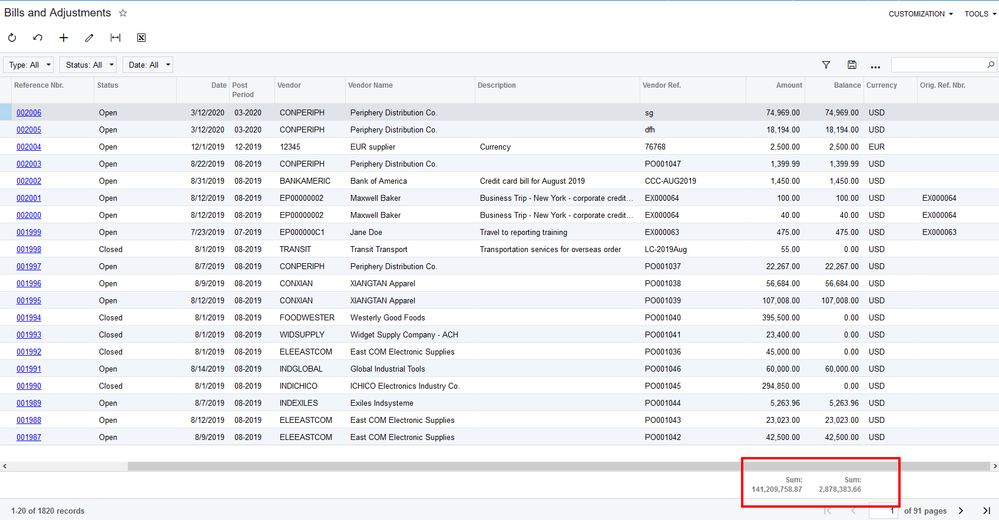
Task: Click the Refresh toolbar icon
Action: [12, 38]
